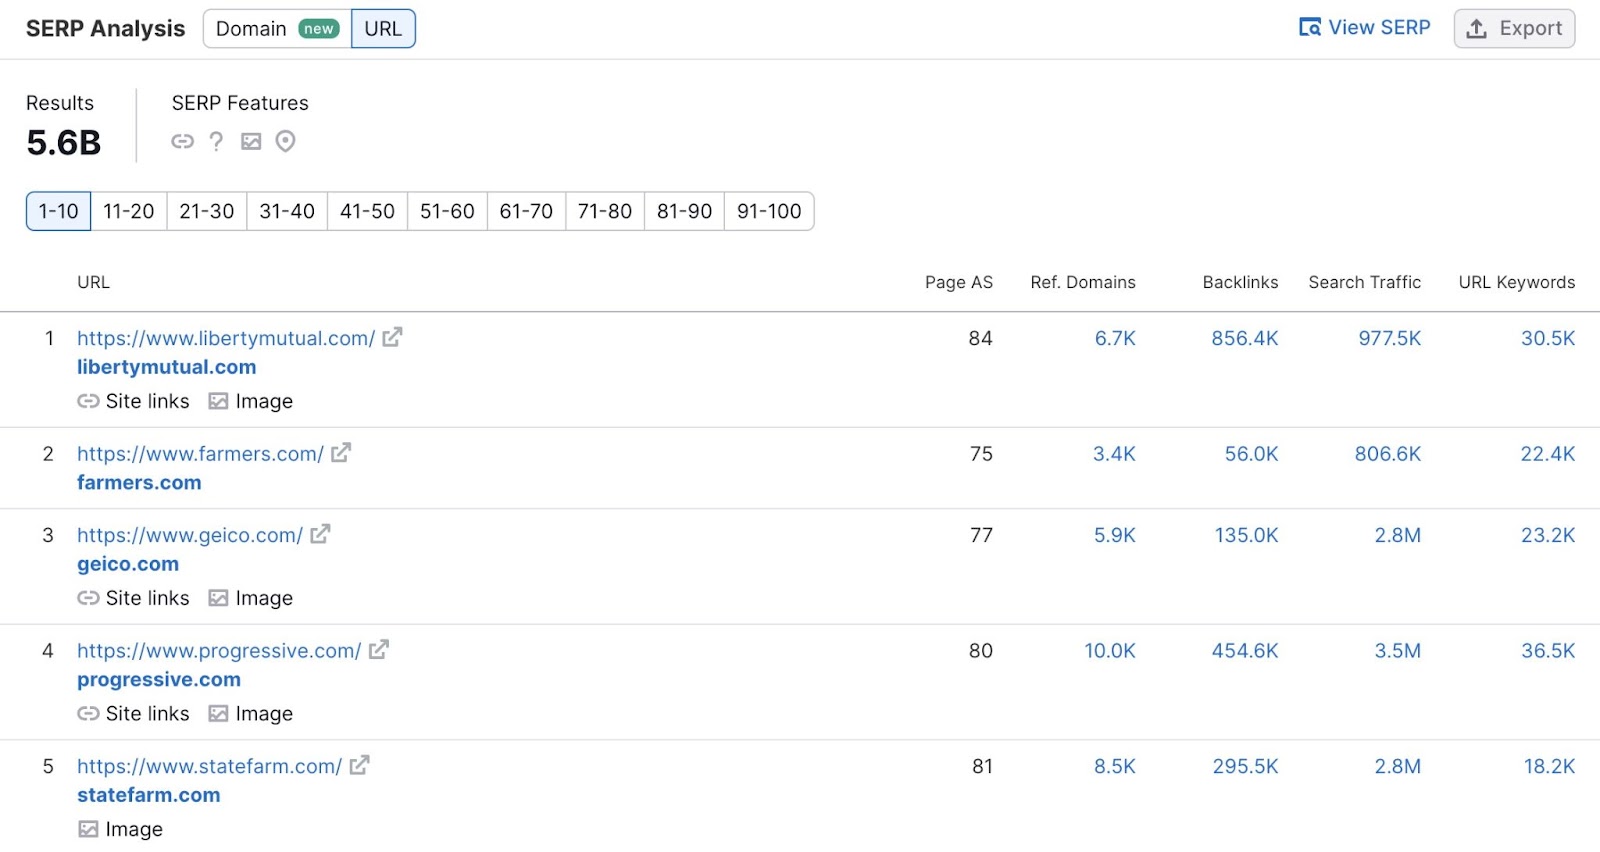Click the URL Keywords column header

coord(1517,282)
